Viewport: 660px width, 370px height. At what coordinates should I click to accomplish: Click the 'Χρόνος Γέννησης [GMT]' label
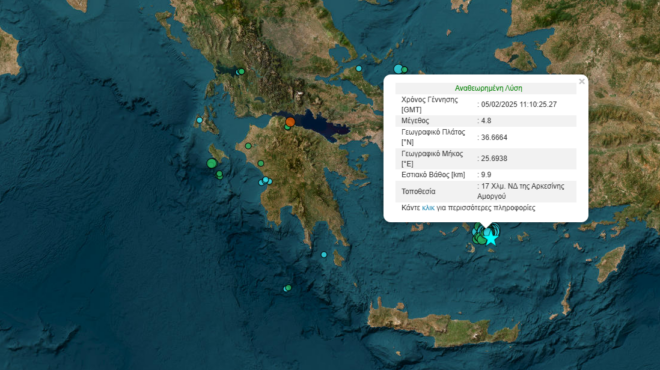pos(429,105)
